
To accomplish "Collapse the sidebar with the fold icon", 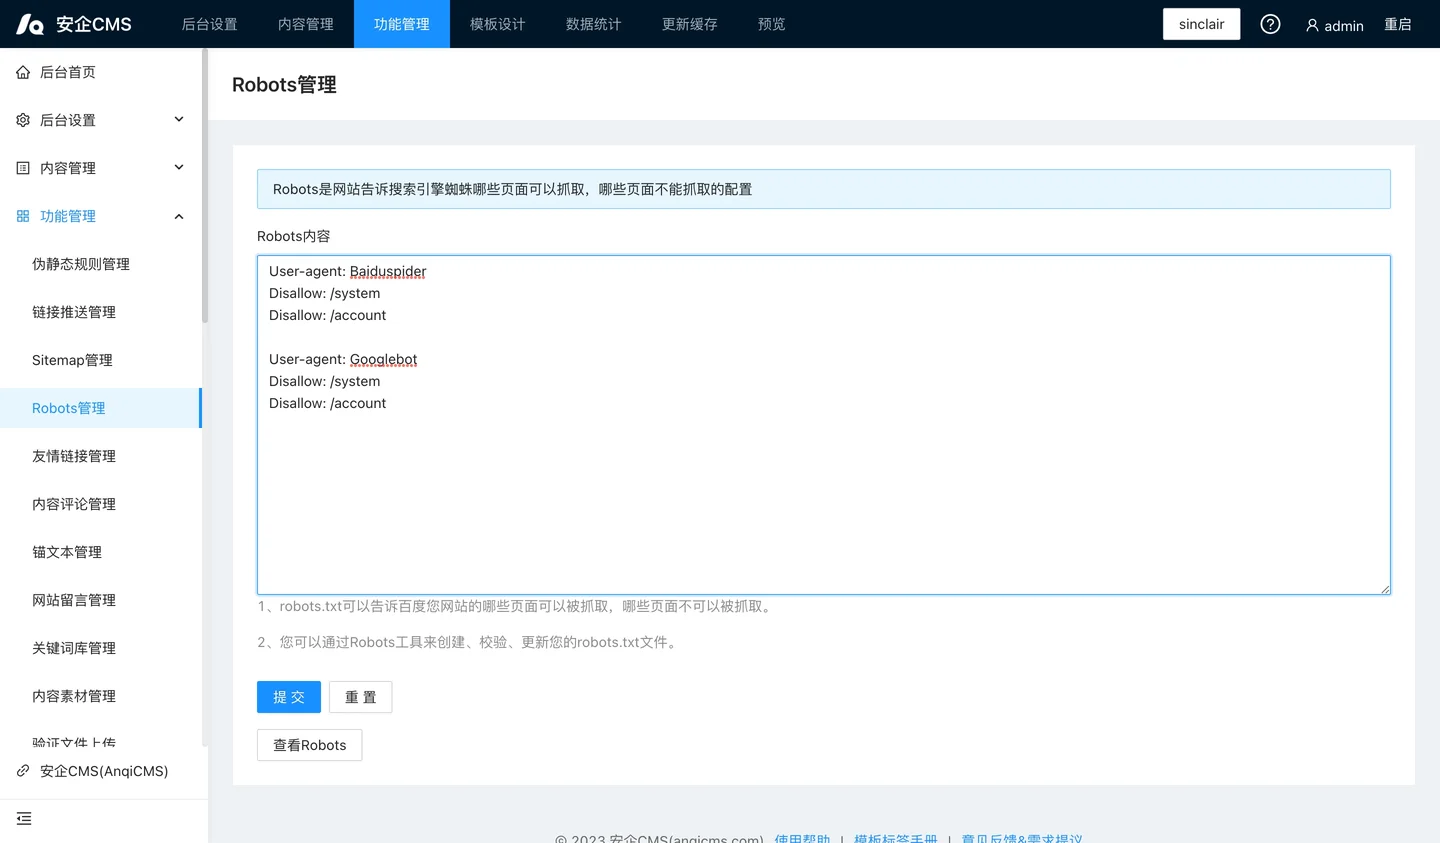I will (x=24, y=819).
